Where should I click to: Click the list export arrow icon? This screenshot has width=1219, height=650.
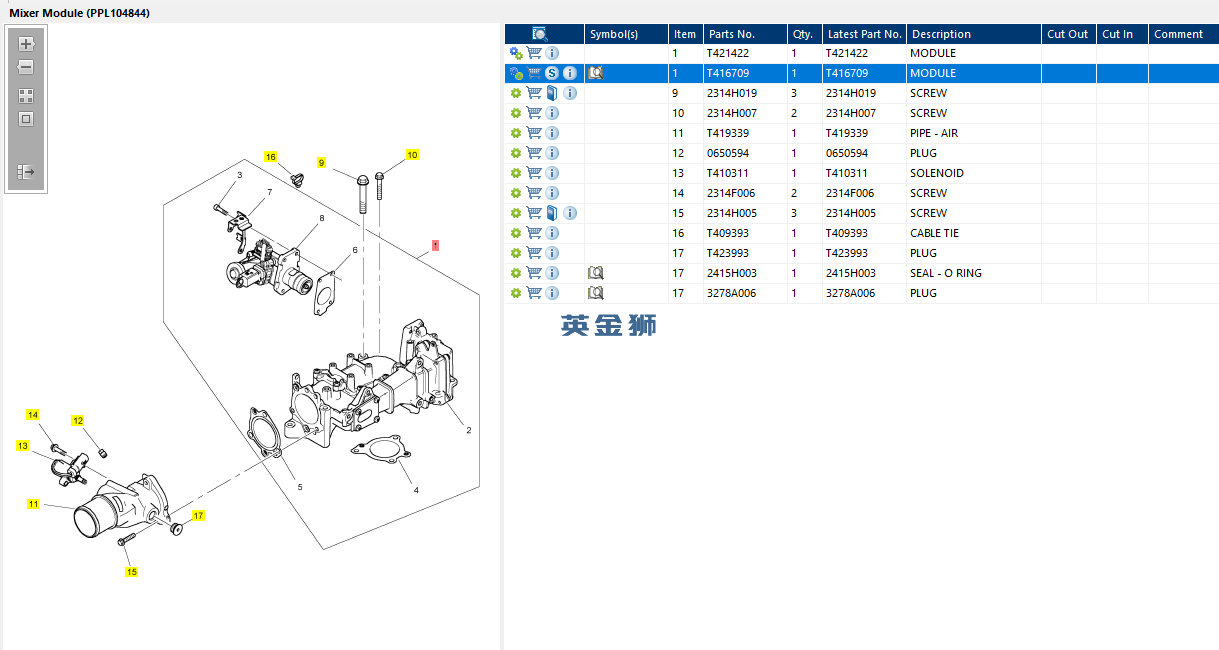pos(26,172)
